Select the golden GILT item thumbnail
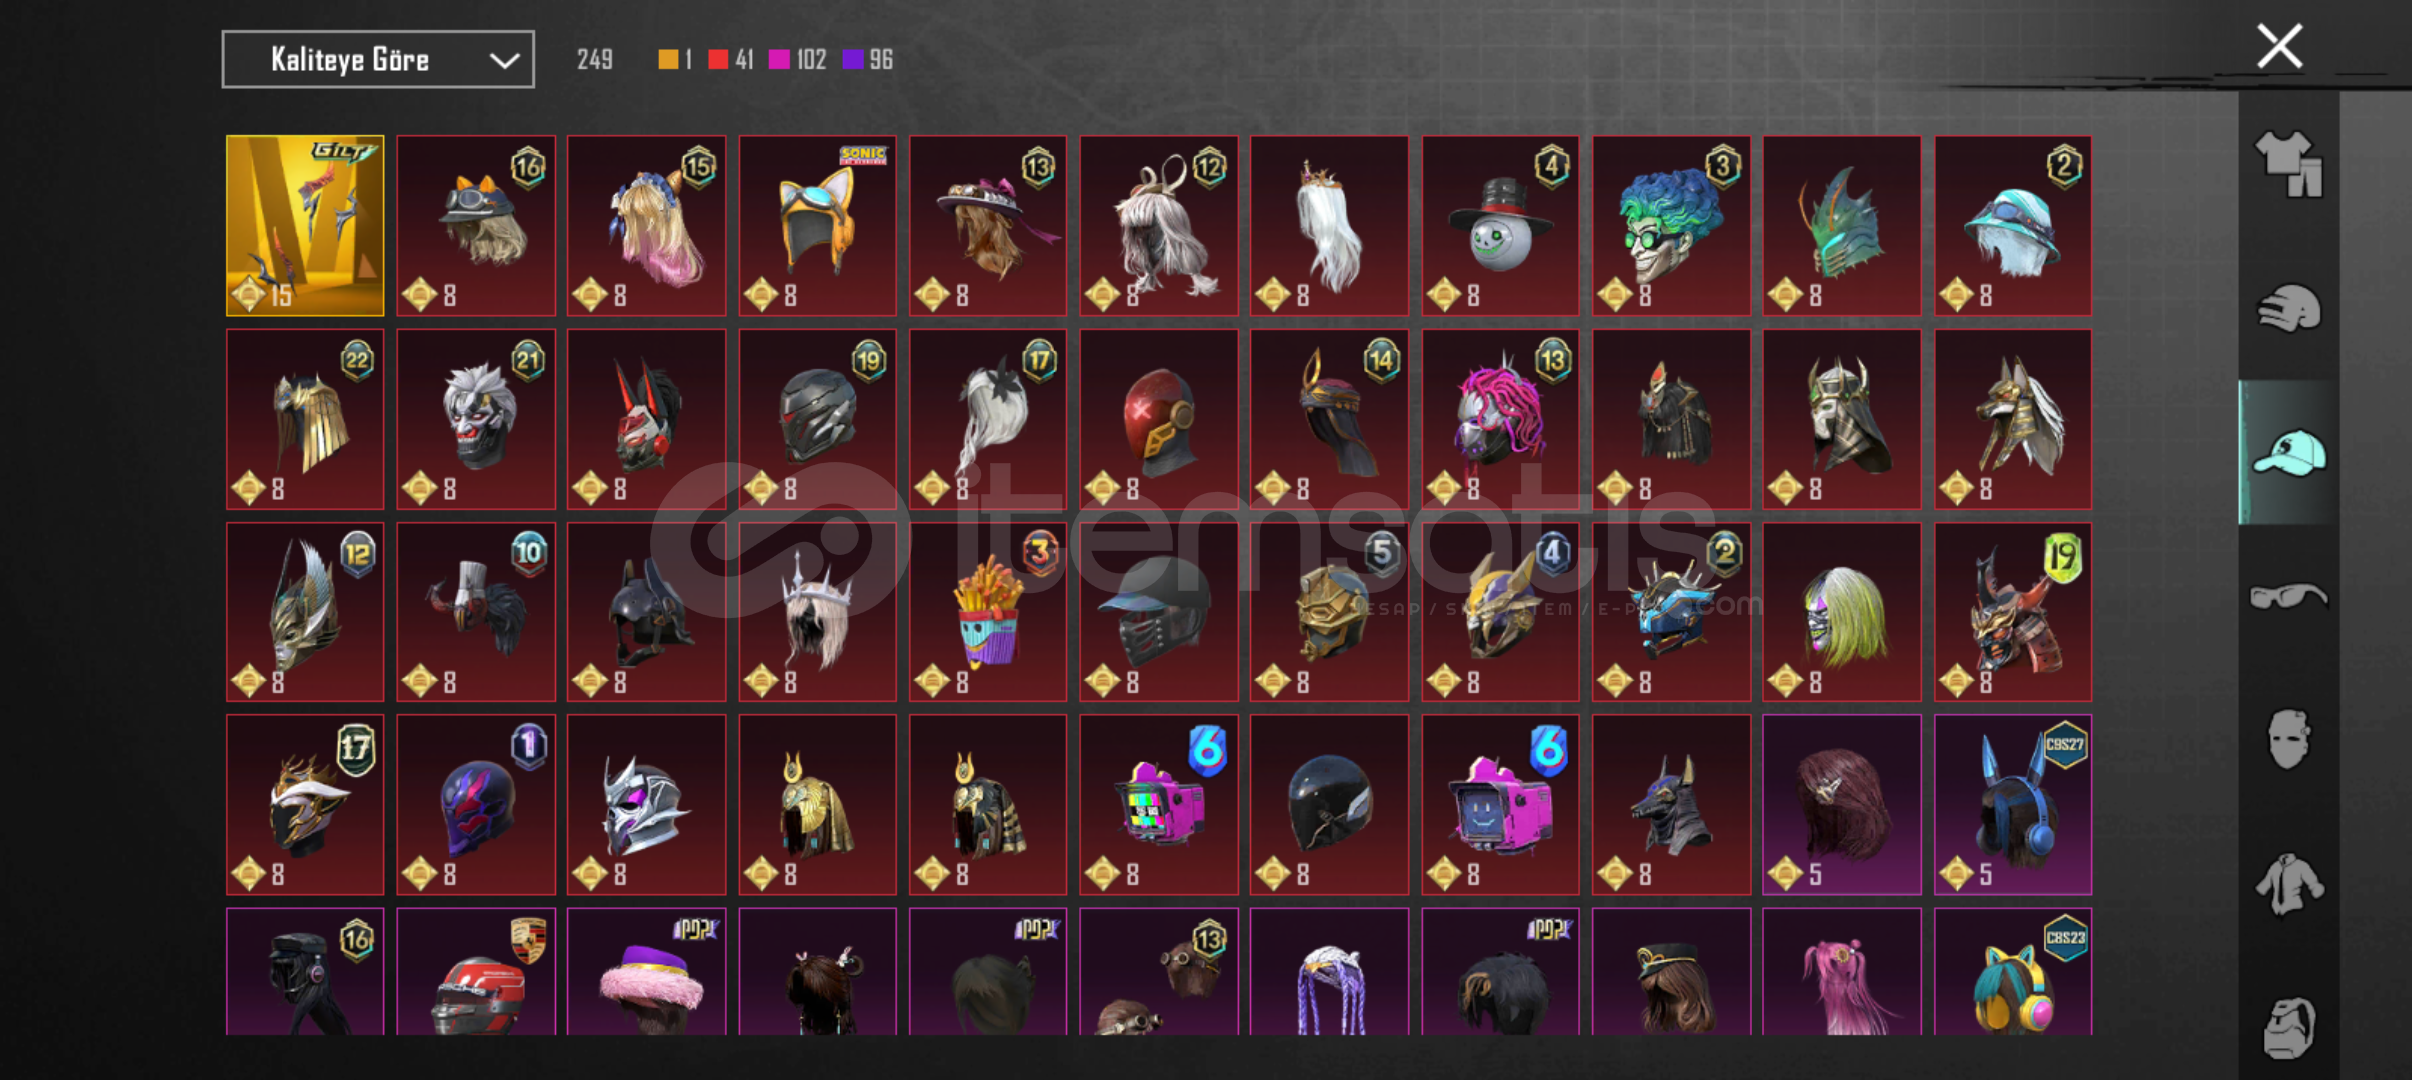The height and width of the screenshot is (1080, 2412). (x=305, y=226)
